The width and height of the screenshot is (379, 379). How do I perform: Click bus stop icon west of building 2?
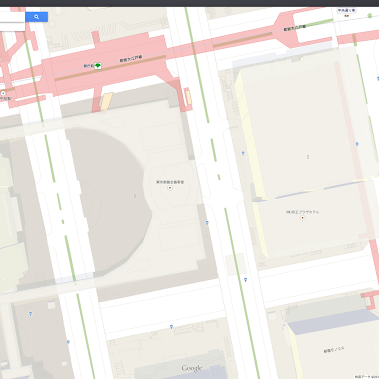[x=243, y=153]
